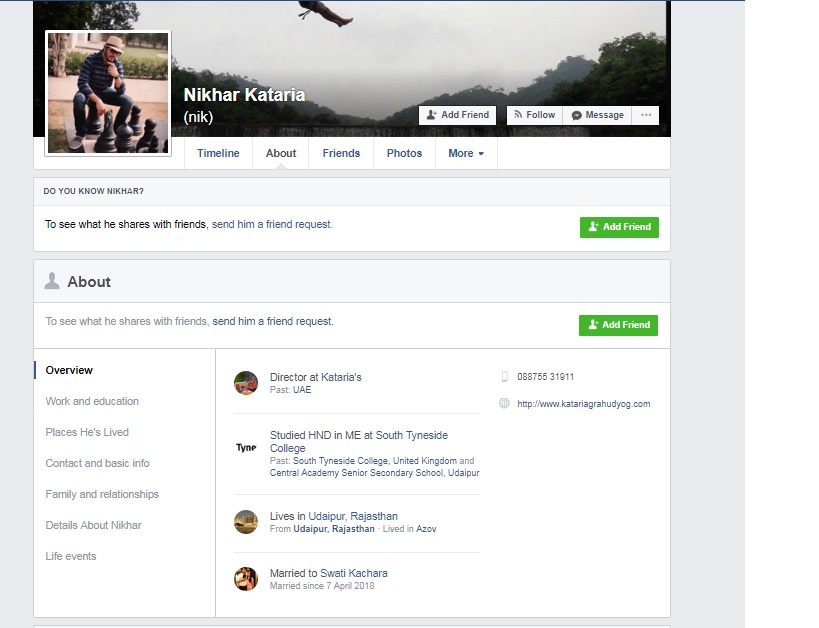Click green Add Friend button in About section
The image size is (819, 628).
pyautogui.click(x=618, y=325)
